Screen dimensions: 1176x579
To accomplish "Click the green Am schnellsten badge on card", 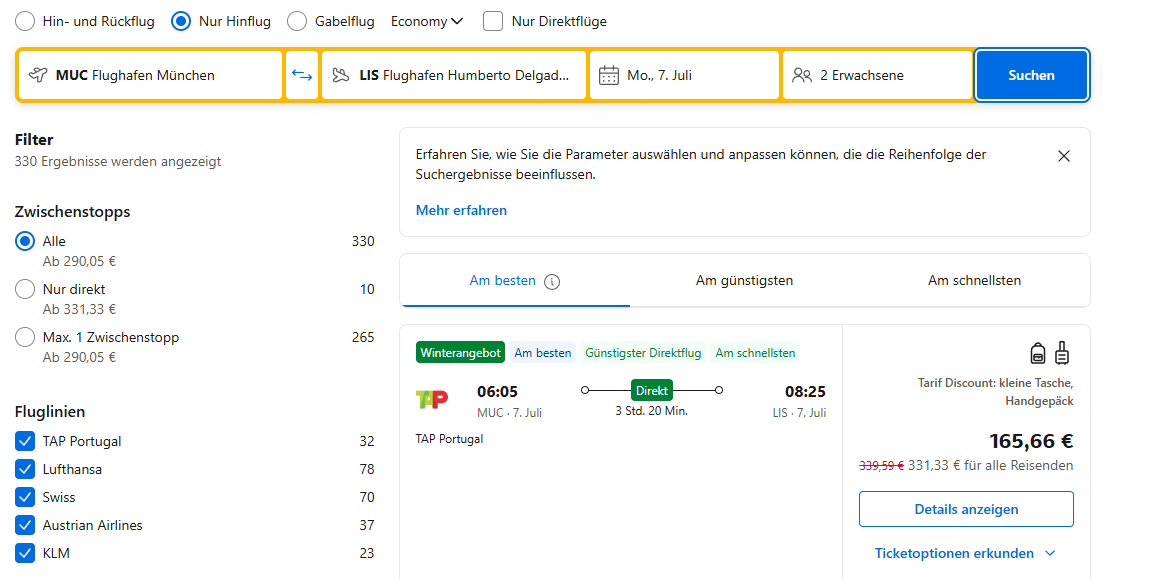I will click(755, 352).
